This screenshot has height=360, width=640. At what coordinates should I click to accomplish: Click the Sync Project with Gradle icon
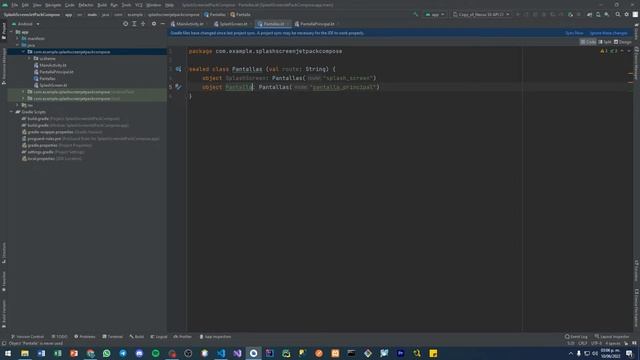coord(589,14)
